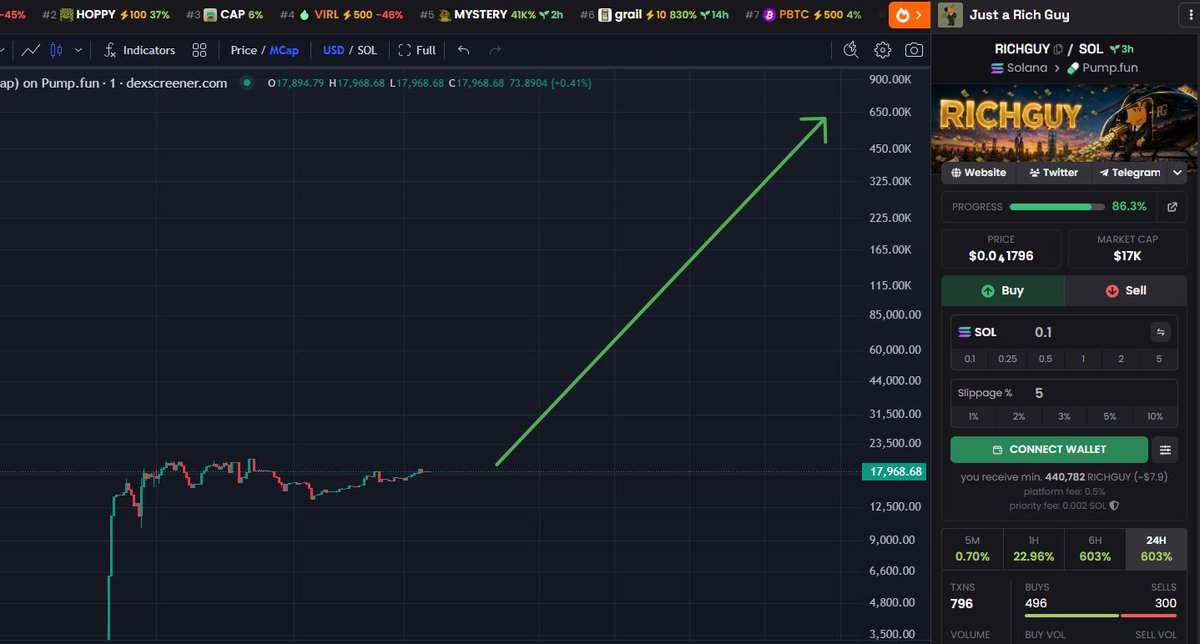Select the 24H timeframe tab
The width and height of the screenshot is (1200, 644).
tap(1157, 548)
